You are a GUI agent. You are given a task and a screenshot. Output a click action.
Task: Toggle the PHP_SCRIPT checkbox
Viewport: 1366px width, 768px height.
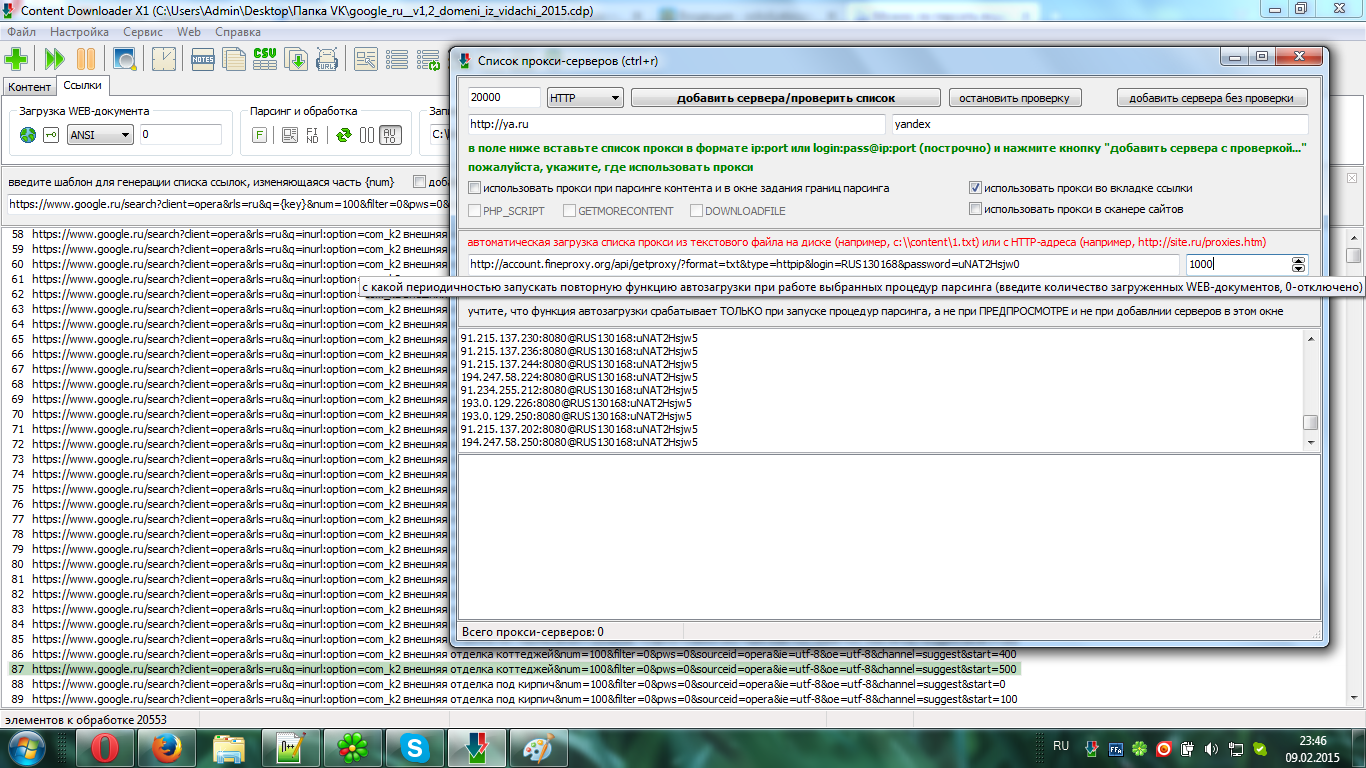(475, 211)
